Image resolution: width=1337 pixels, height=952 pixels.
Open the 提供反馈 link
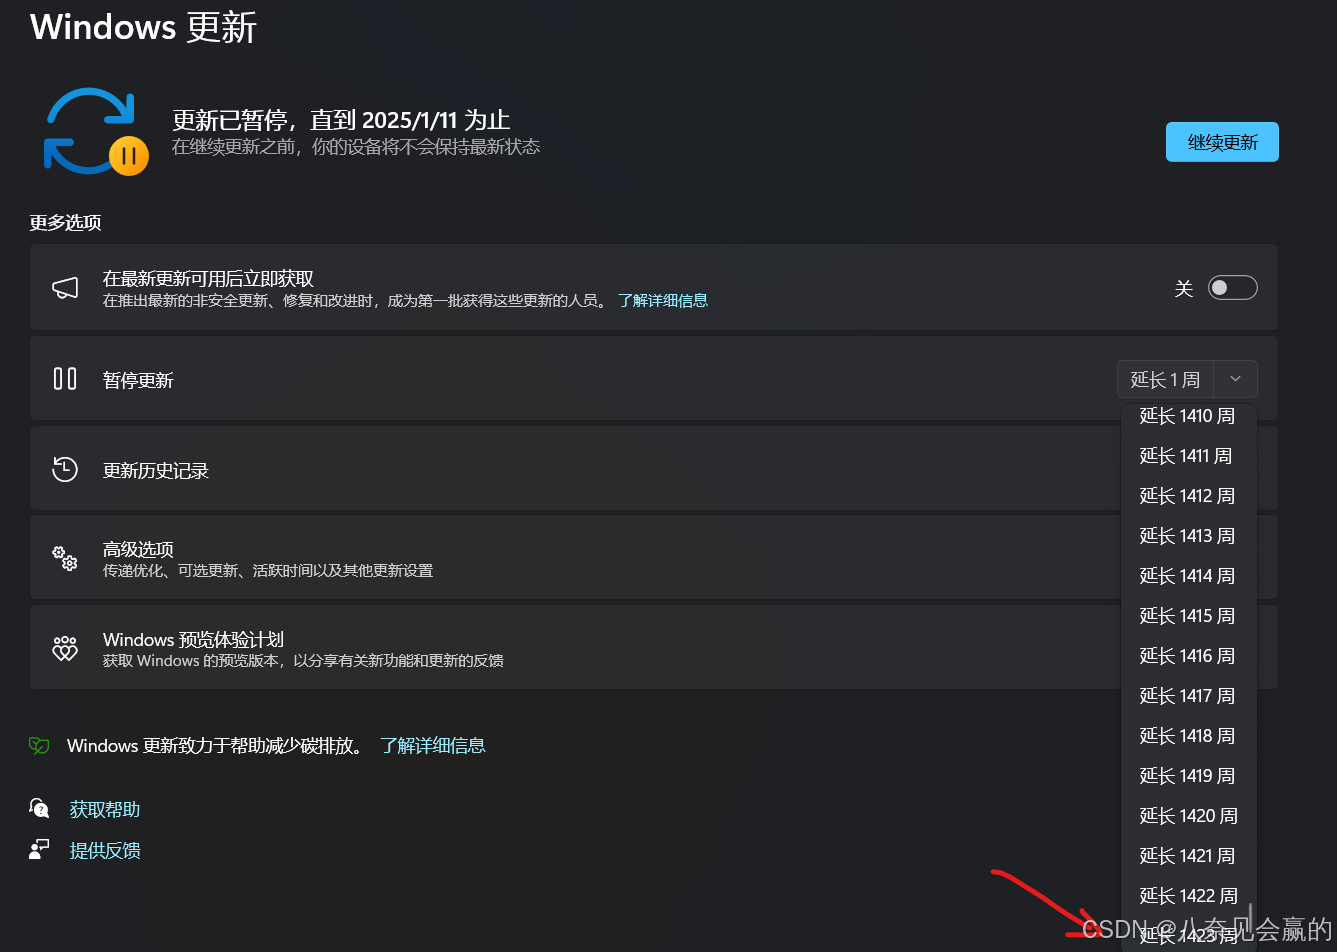pyautogui.click(x=105, y=850)
